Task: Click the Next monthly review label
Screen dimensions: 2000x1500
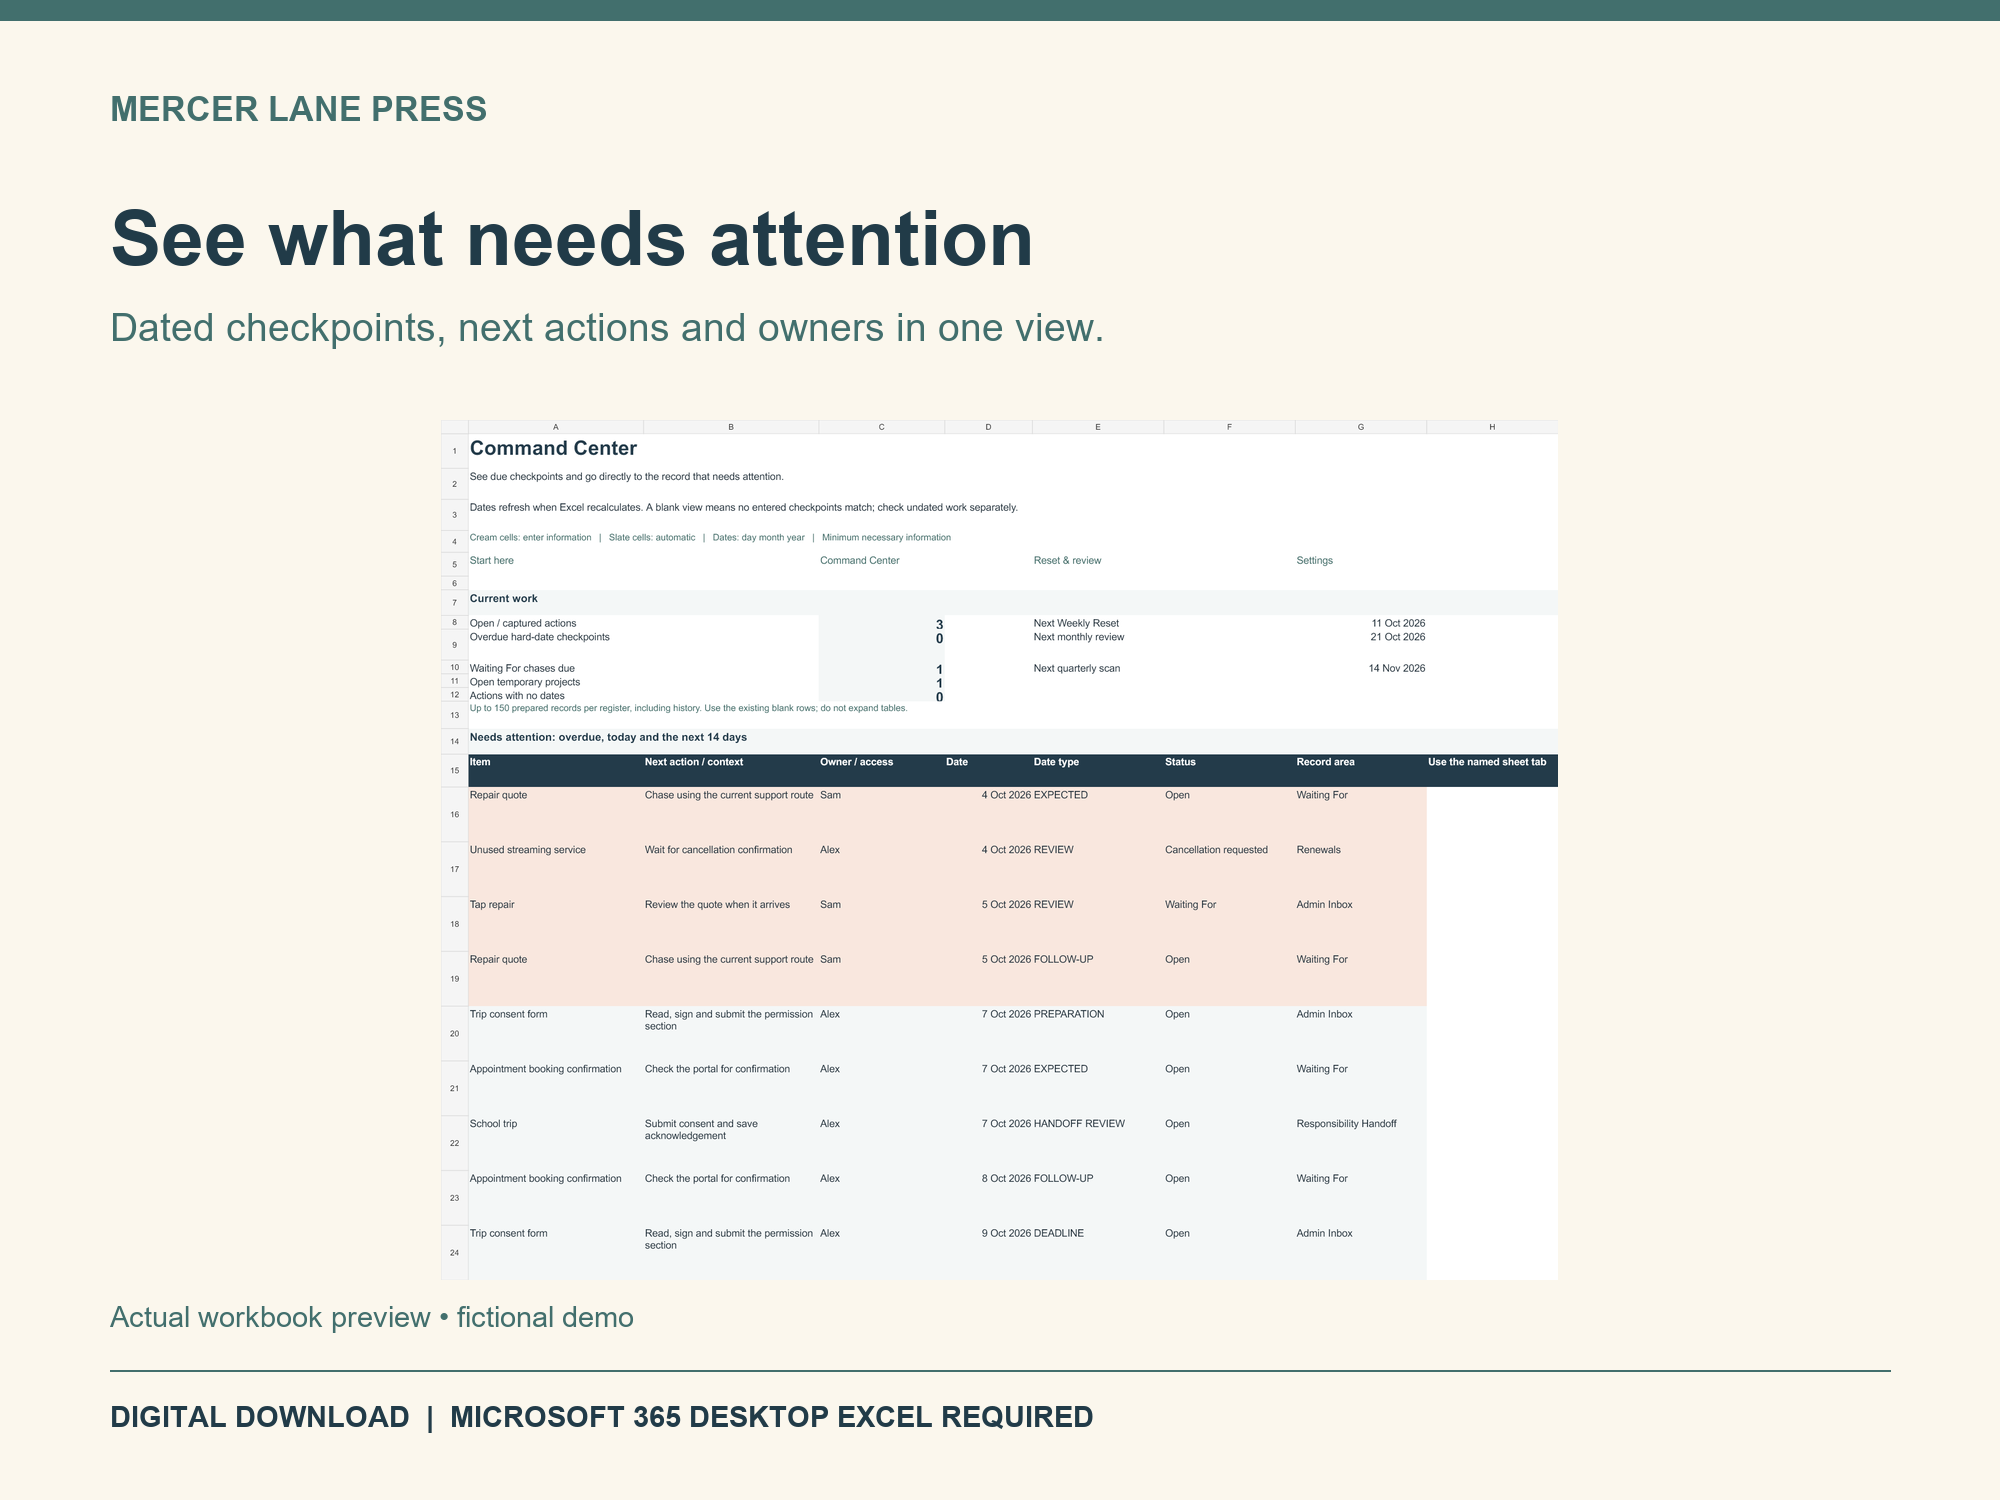Action: pyautogui.click(x=1079, y=637)
